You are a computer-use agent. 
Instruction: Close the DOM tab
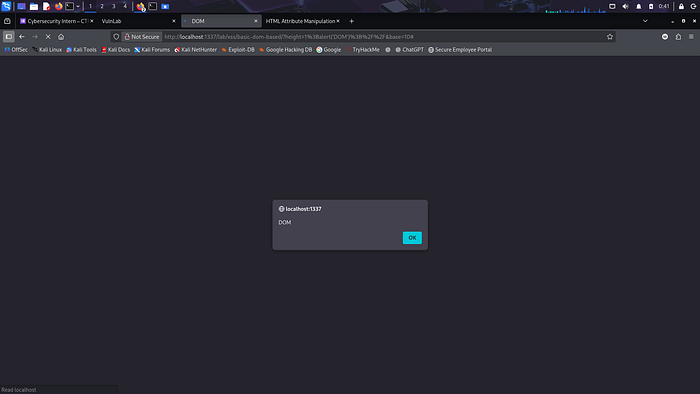pos(256,21)
